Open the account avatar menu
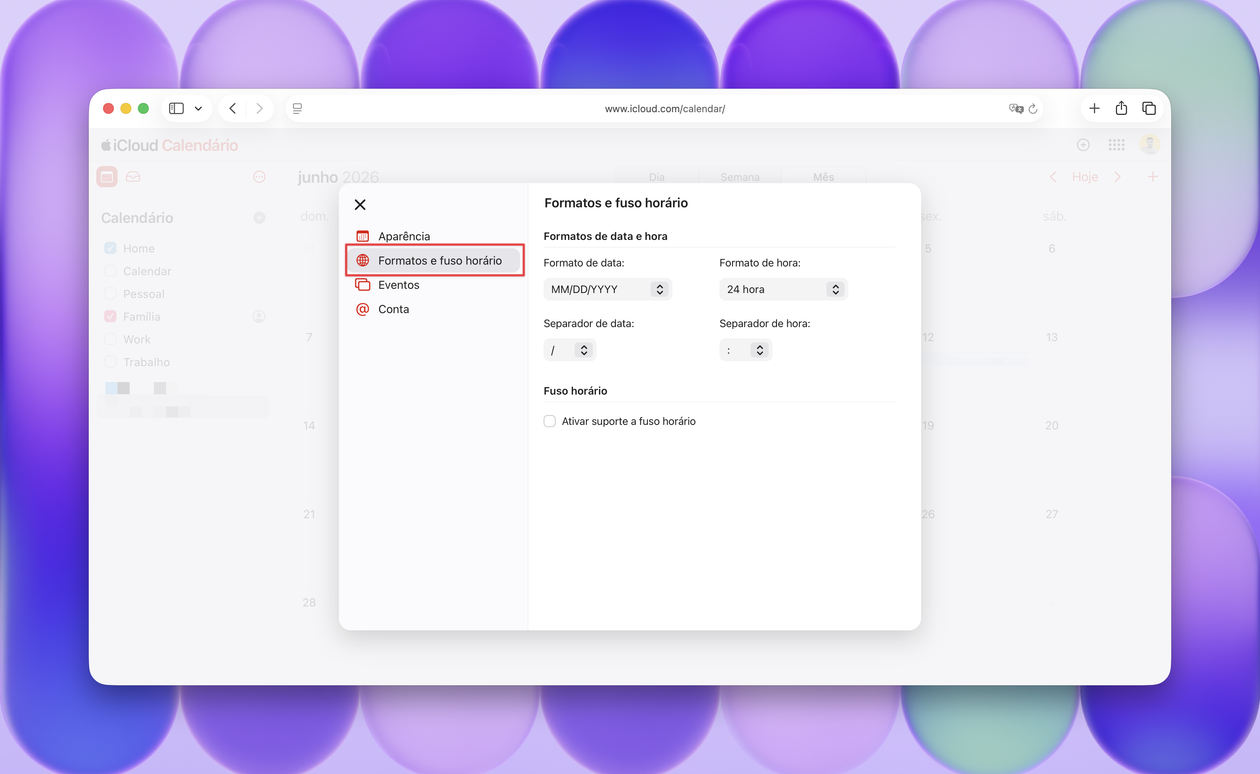Viewport: 1260px width, 774px height. [1150, 145]
